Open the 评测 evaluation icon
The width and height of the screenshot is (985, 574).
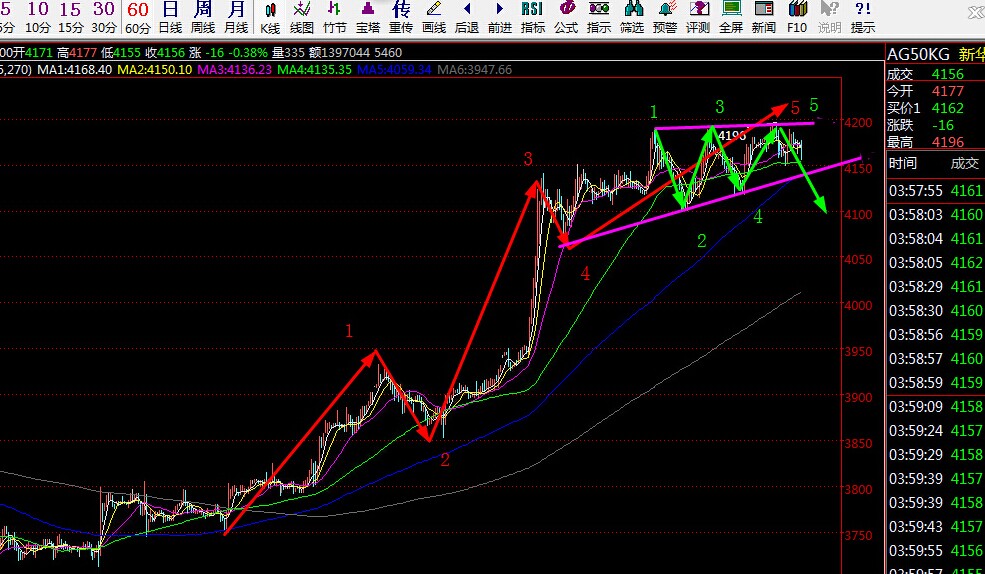click(698, 17)
